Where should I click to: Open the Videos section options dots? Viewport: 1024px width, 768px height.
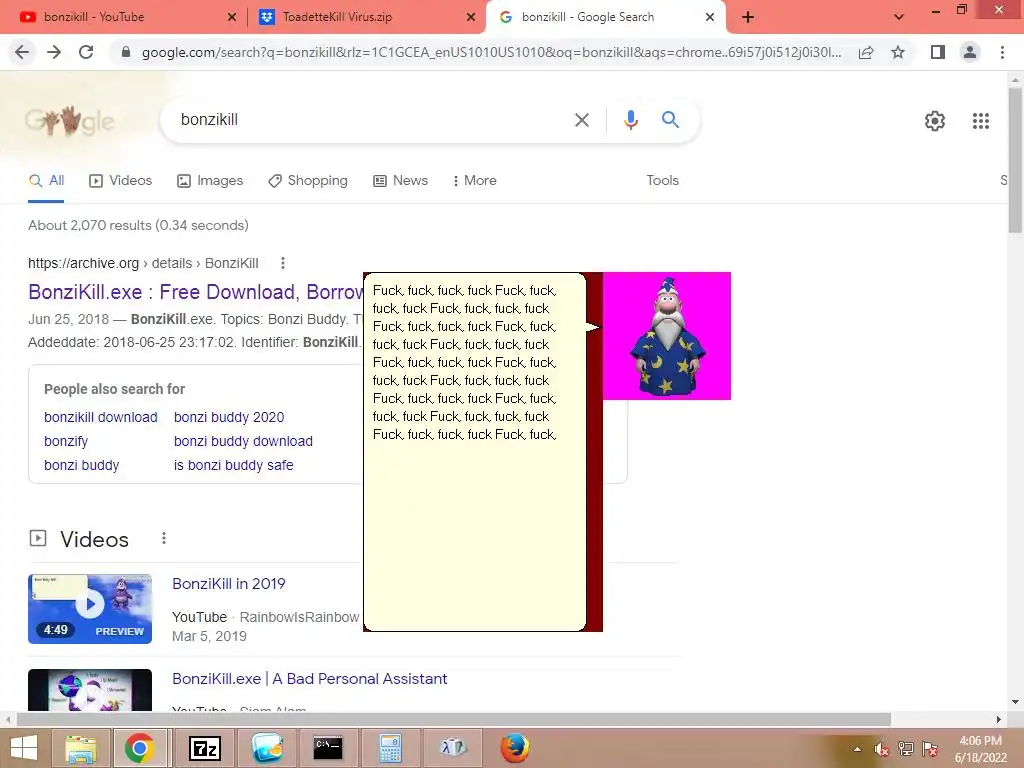pos(164,538)
